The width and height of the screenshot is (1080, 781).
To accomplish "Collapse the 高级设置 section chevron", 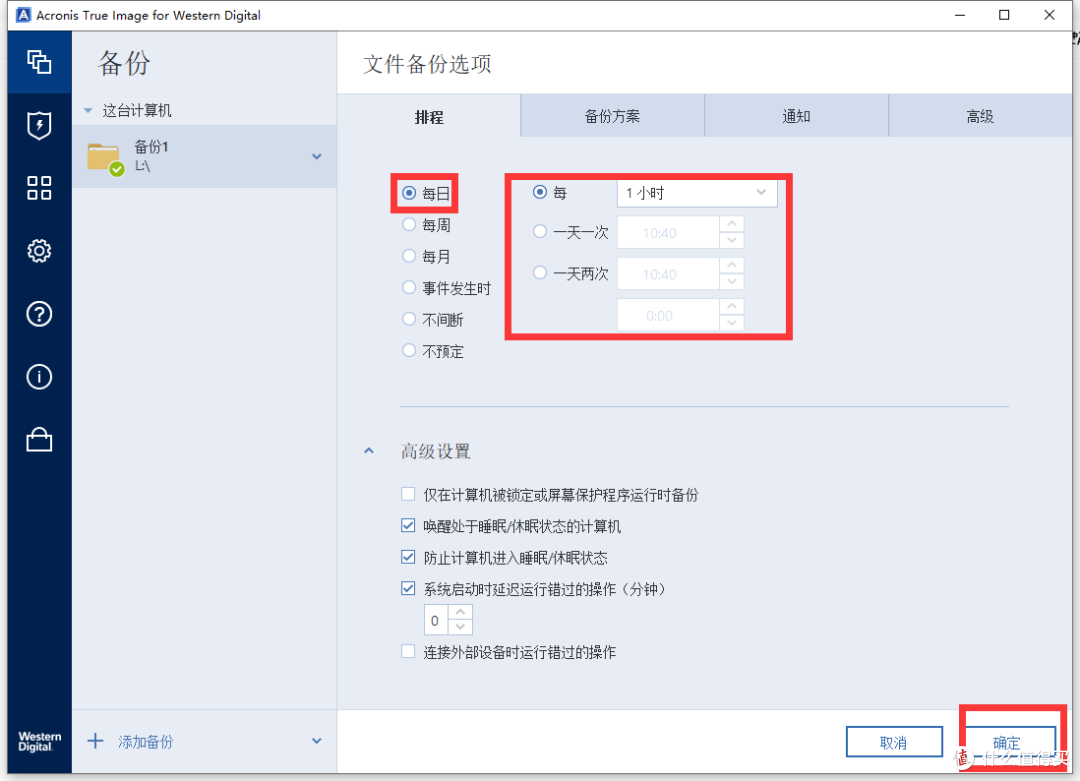I will coord(369,451).
